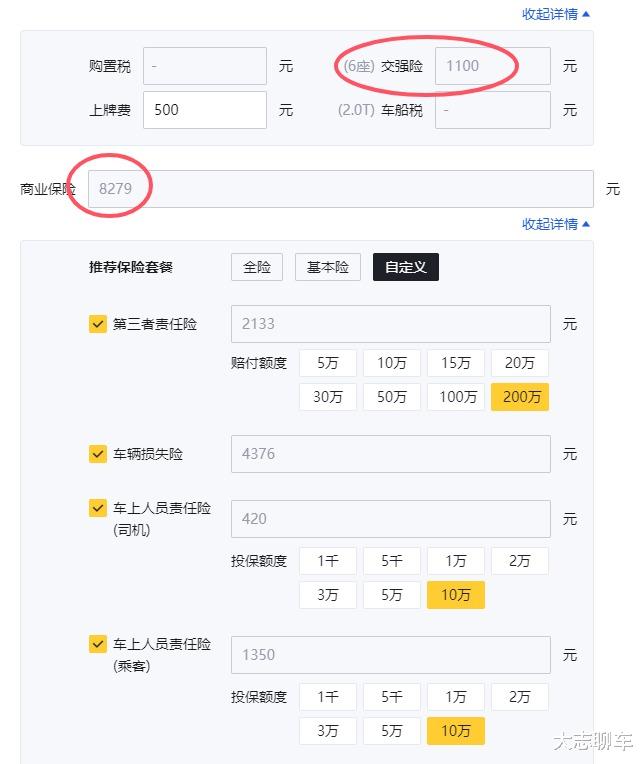Toggle 车上人员责任险(乘客) checkbox

click(x=98, y=645)
